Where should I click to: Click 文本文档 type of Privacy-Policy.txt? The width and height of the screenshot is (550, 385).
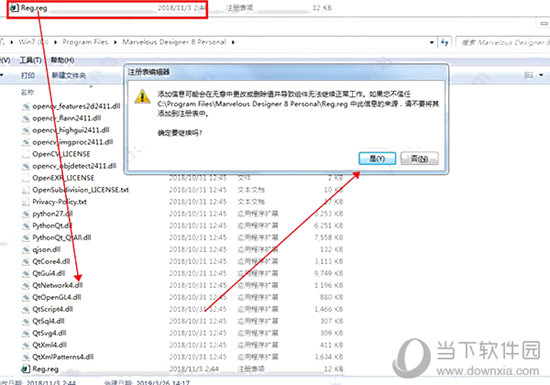(251, 202)
